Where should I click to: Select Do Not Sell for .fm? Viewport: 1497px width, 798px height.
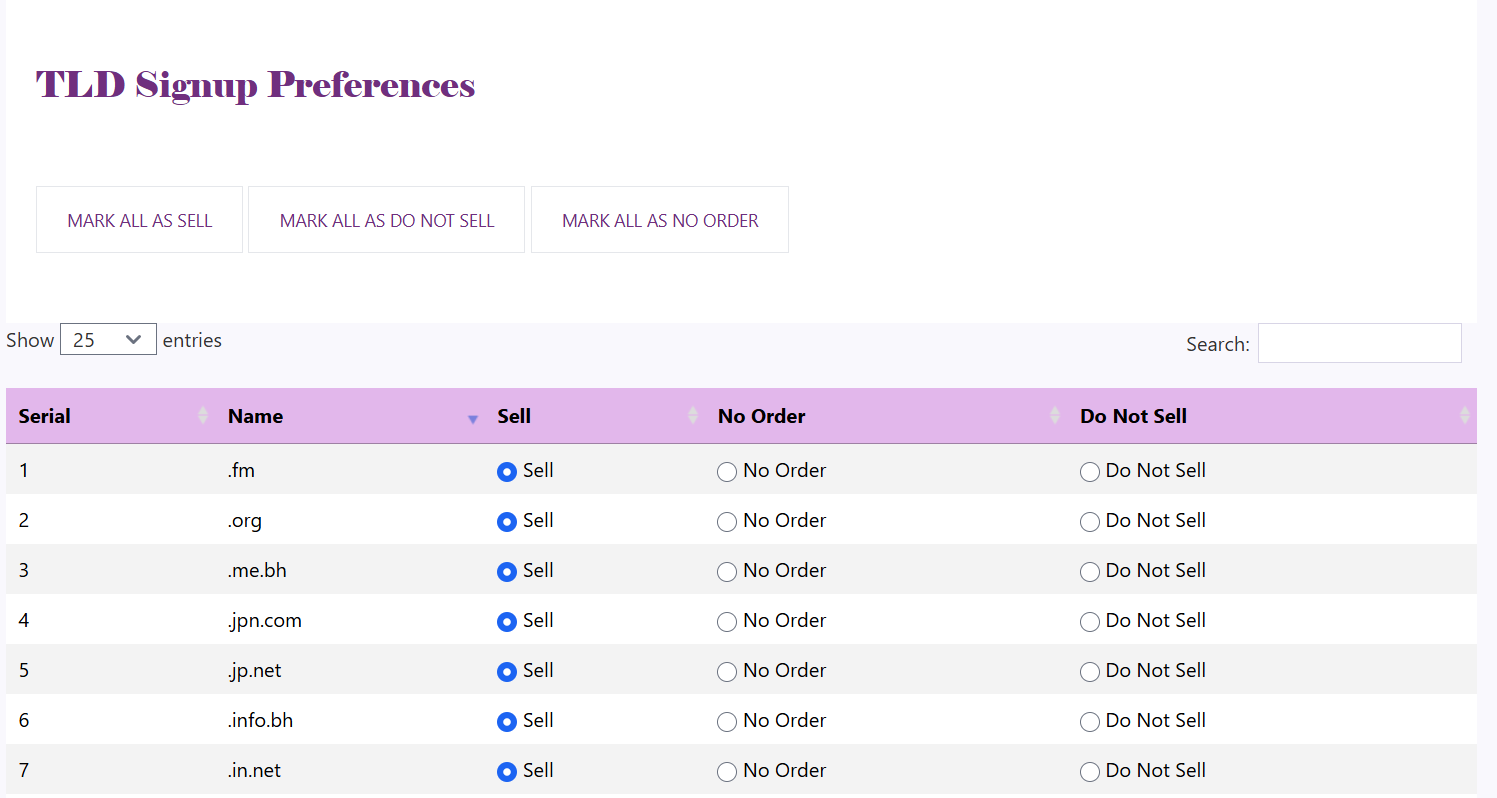click(x=1090, y=472)
